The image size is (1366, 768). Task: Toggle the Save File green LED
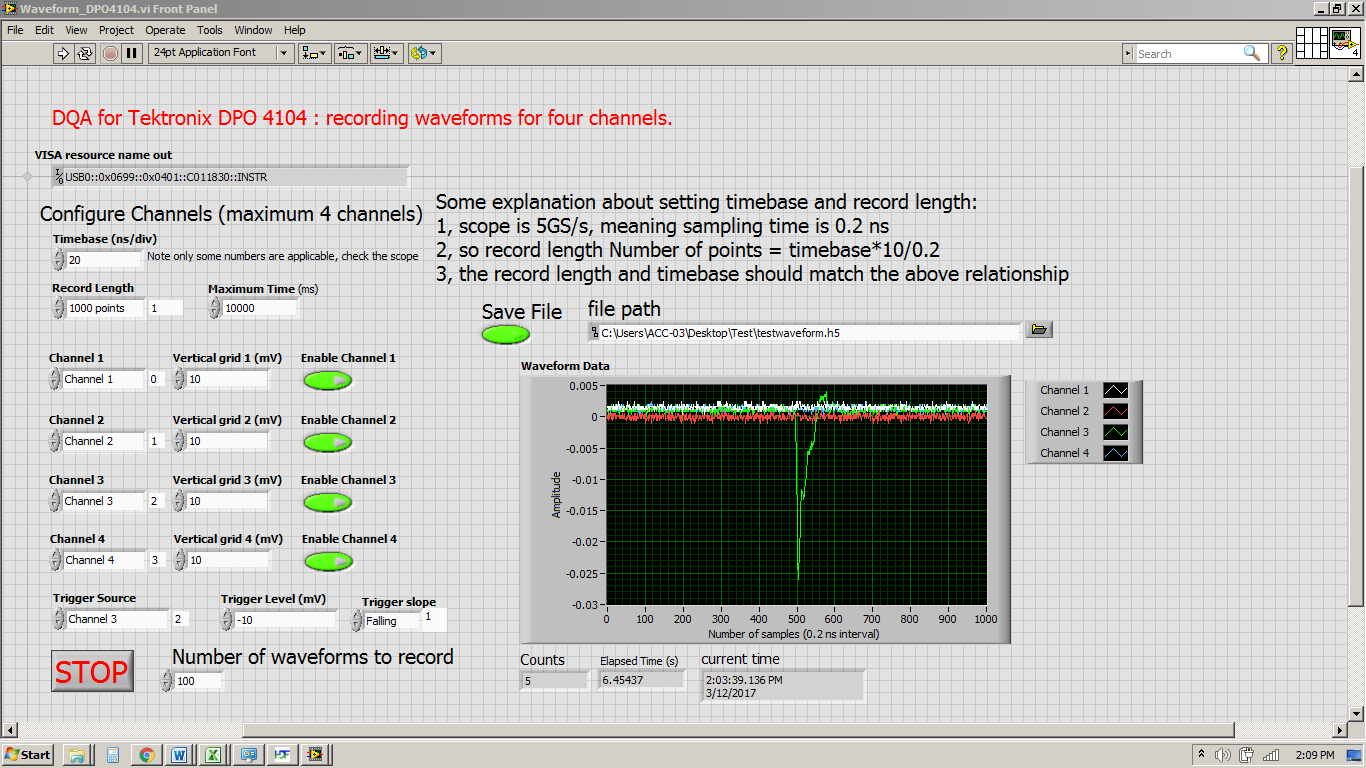pyautogui.click(x=505, y=335)
